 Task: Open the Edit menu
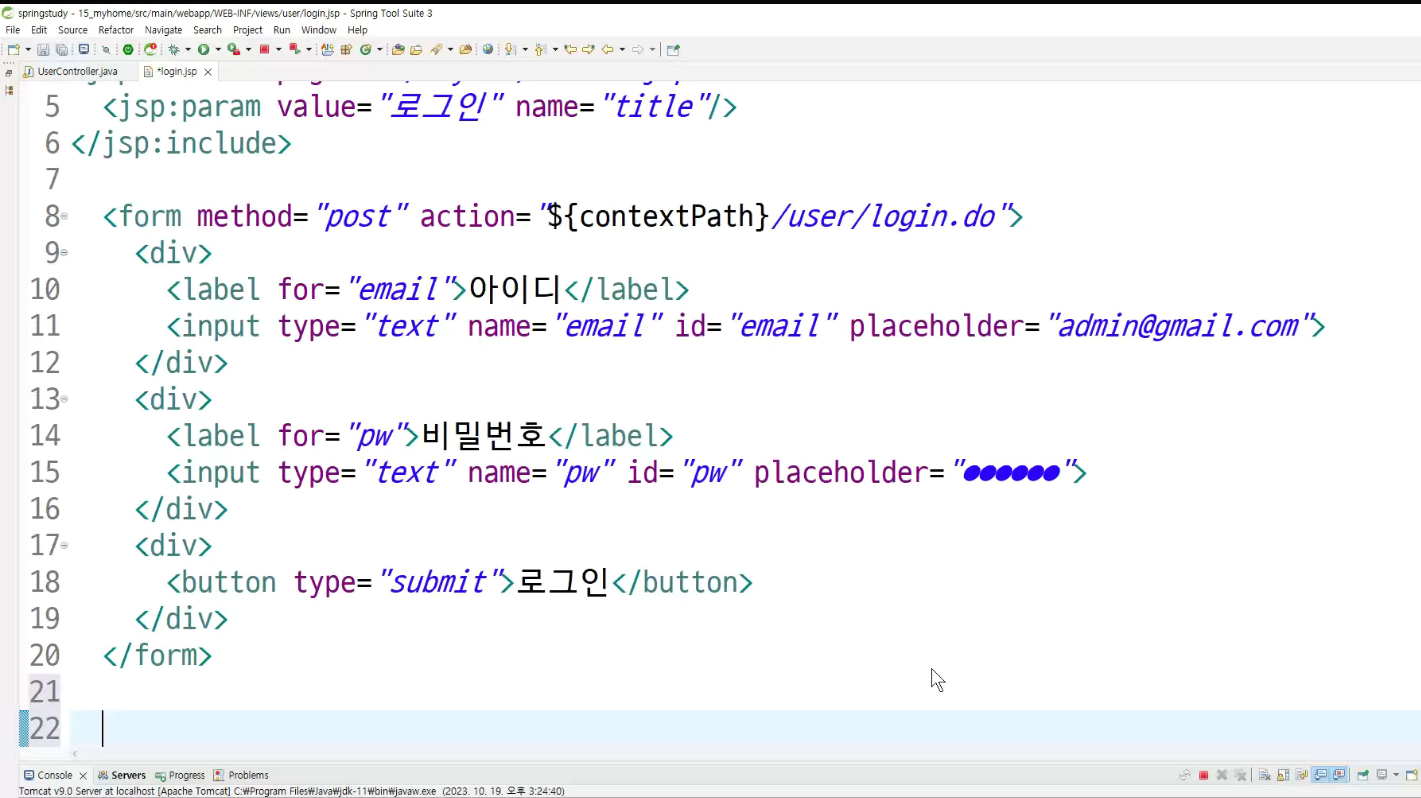(x=39, y=30)
